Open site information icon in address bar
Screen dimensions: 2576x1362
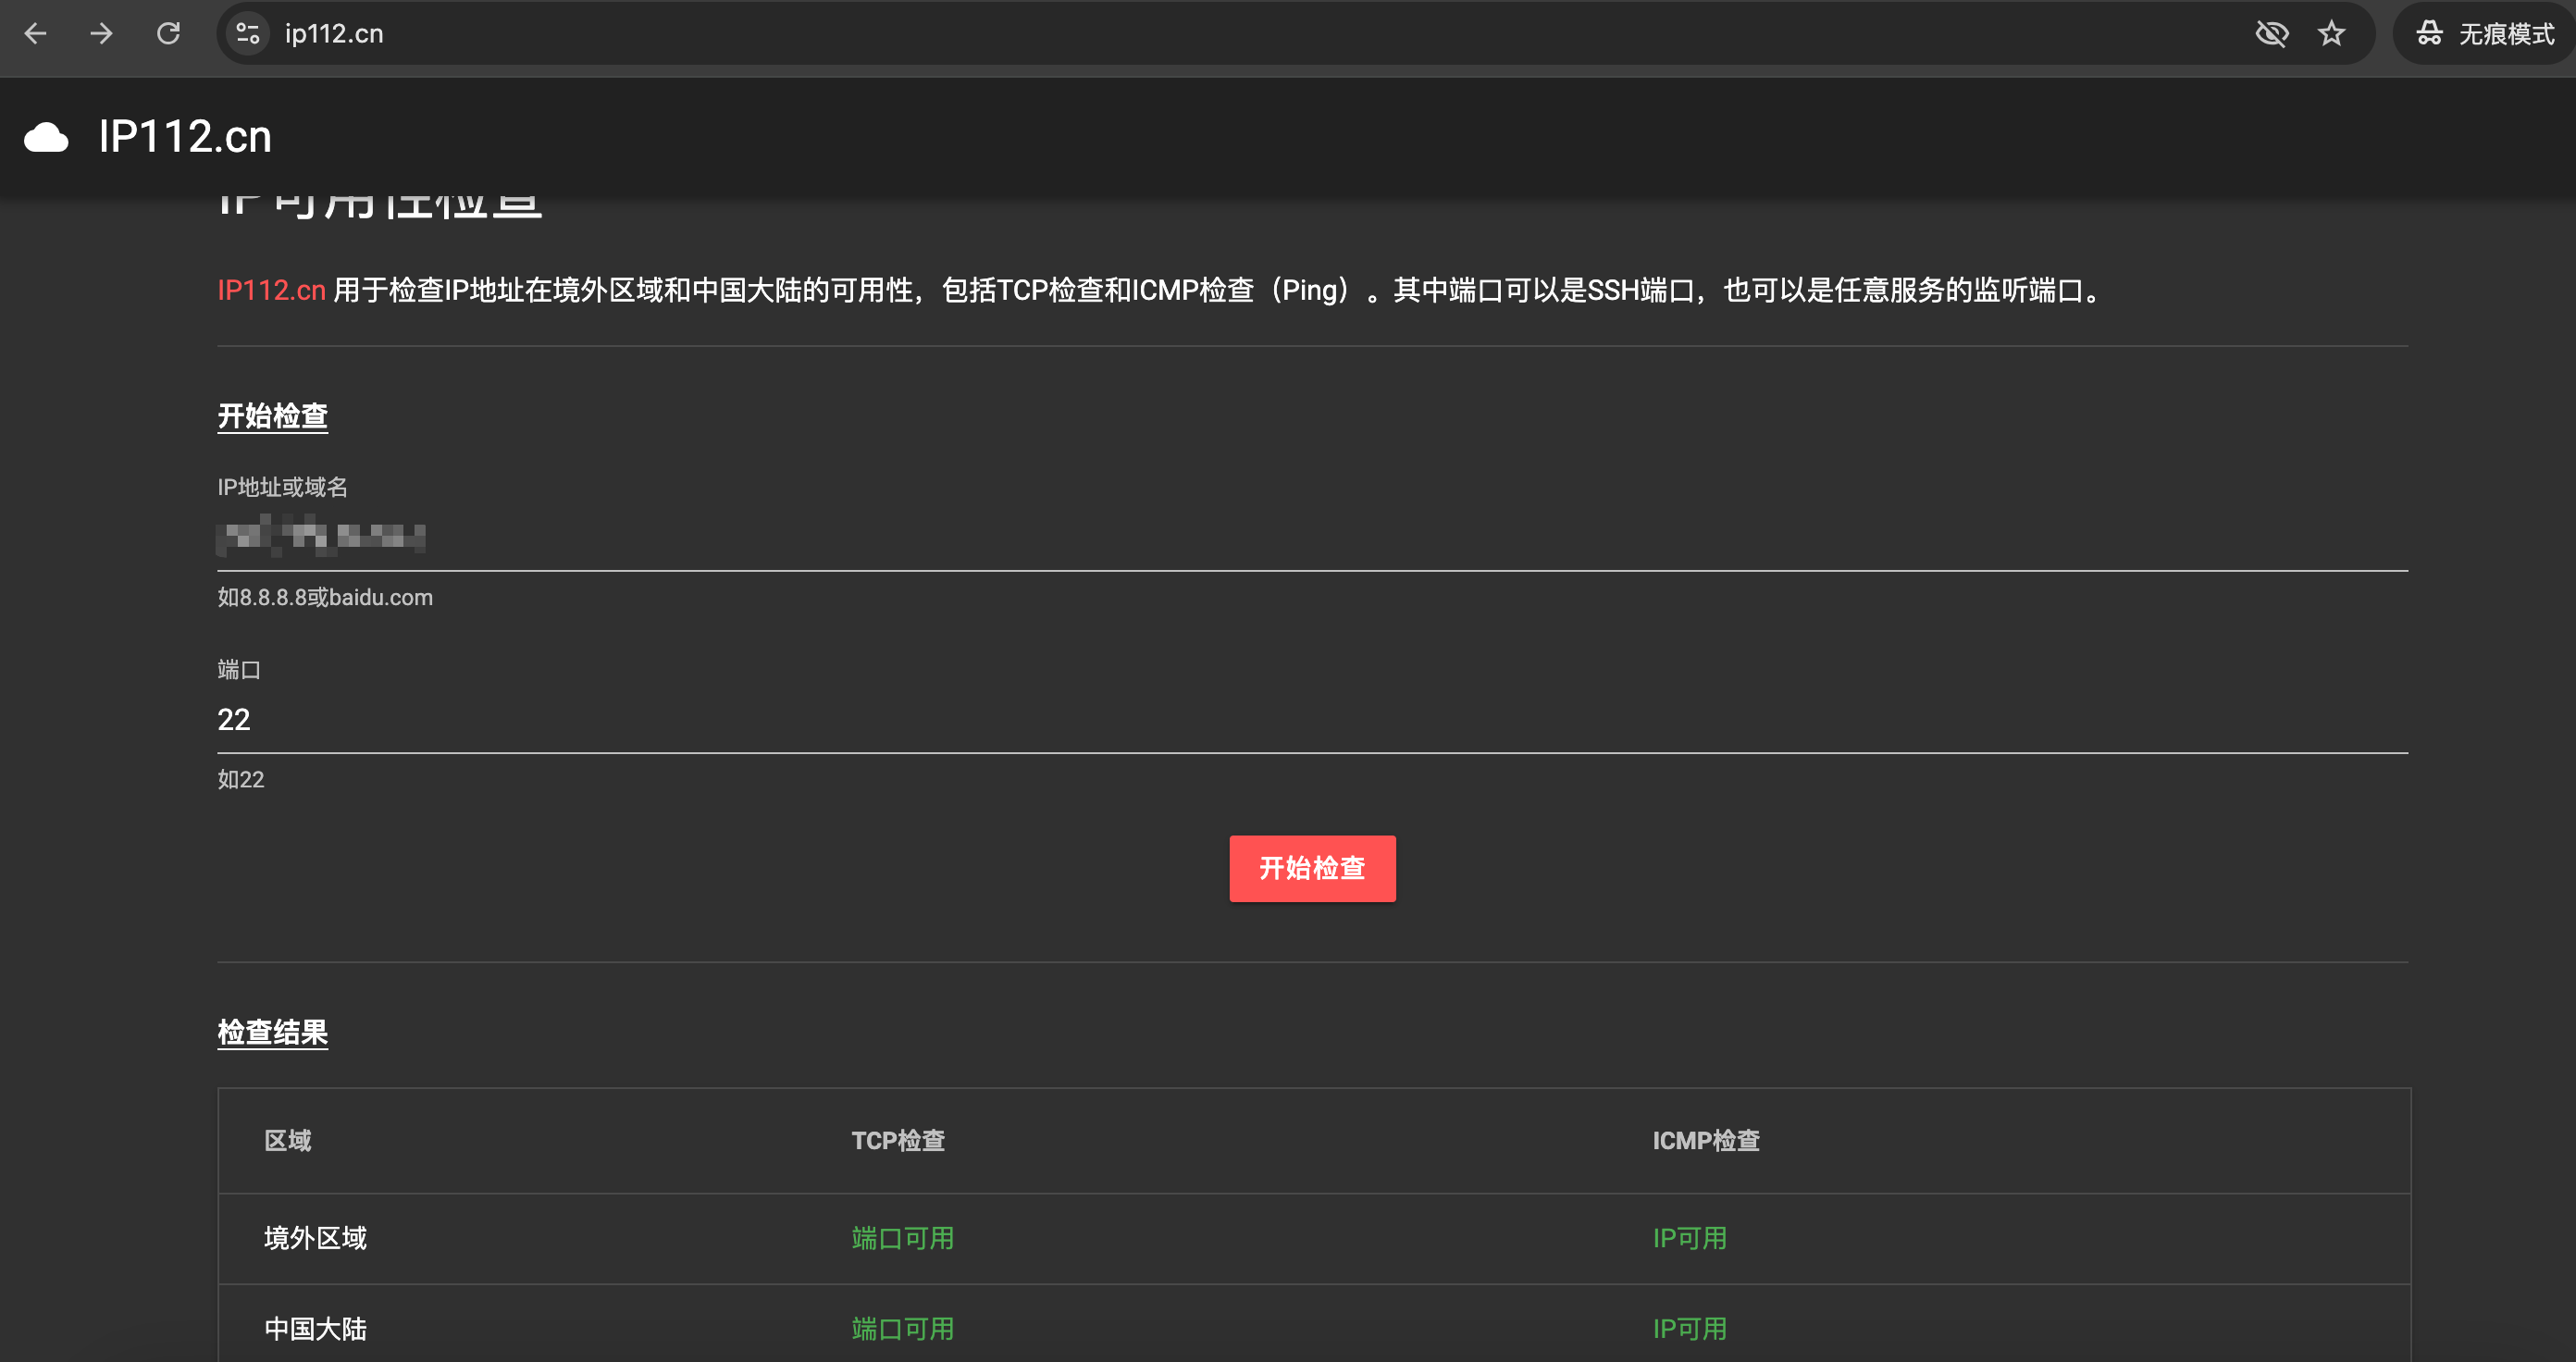click(248, 34)
